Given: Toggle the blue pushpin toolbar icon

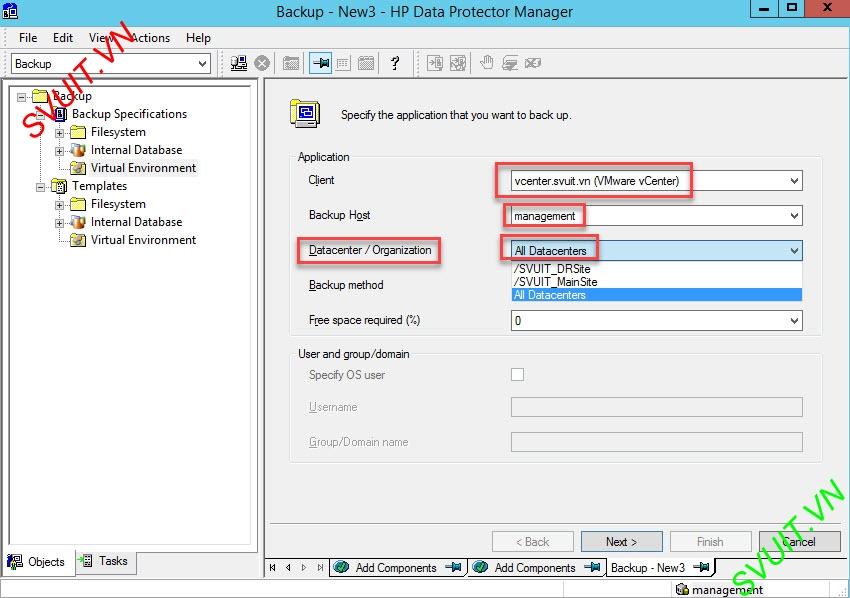Looking at the screenshot, I should (320, 63).
